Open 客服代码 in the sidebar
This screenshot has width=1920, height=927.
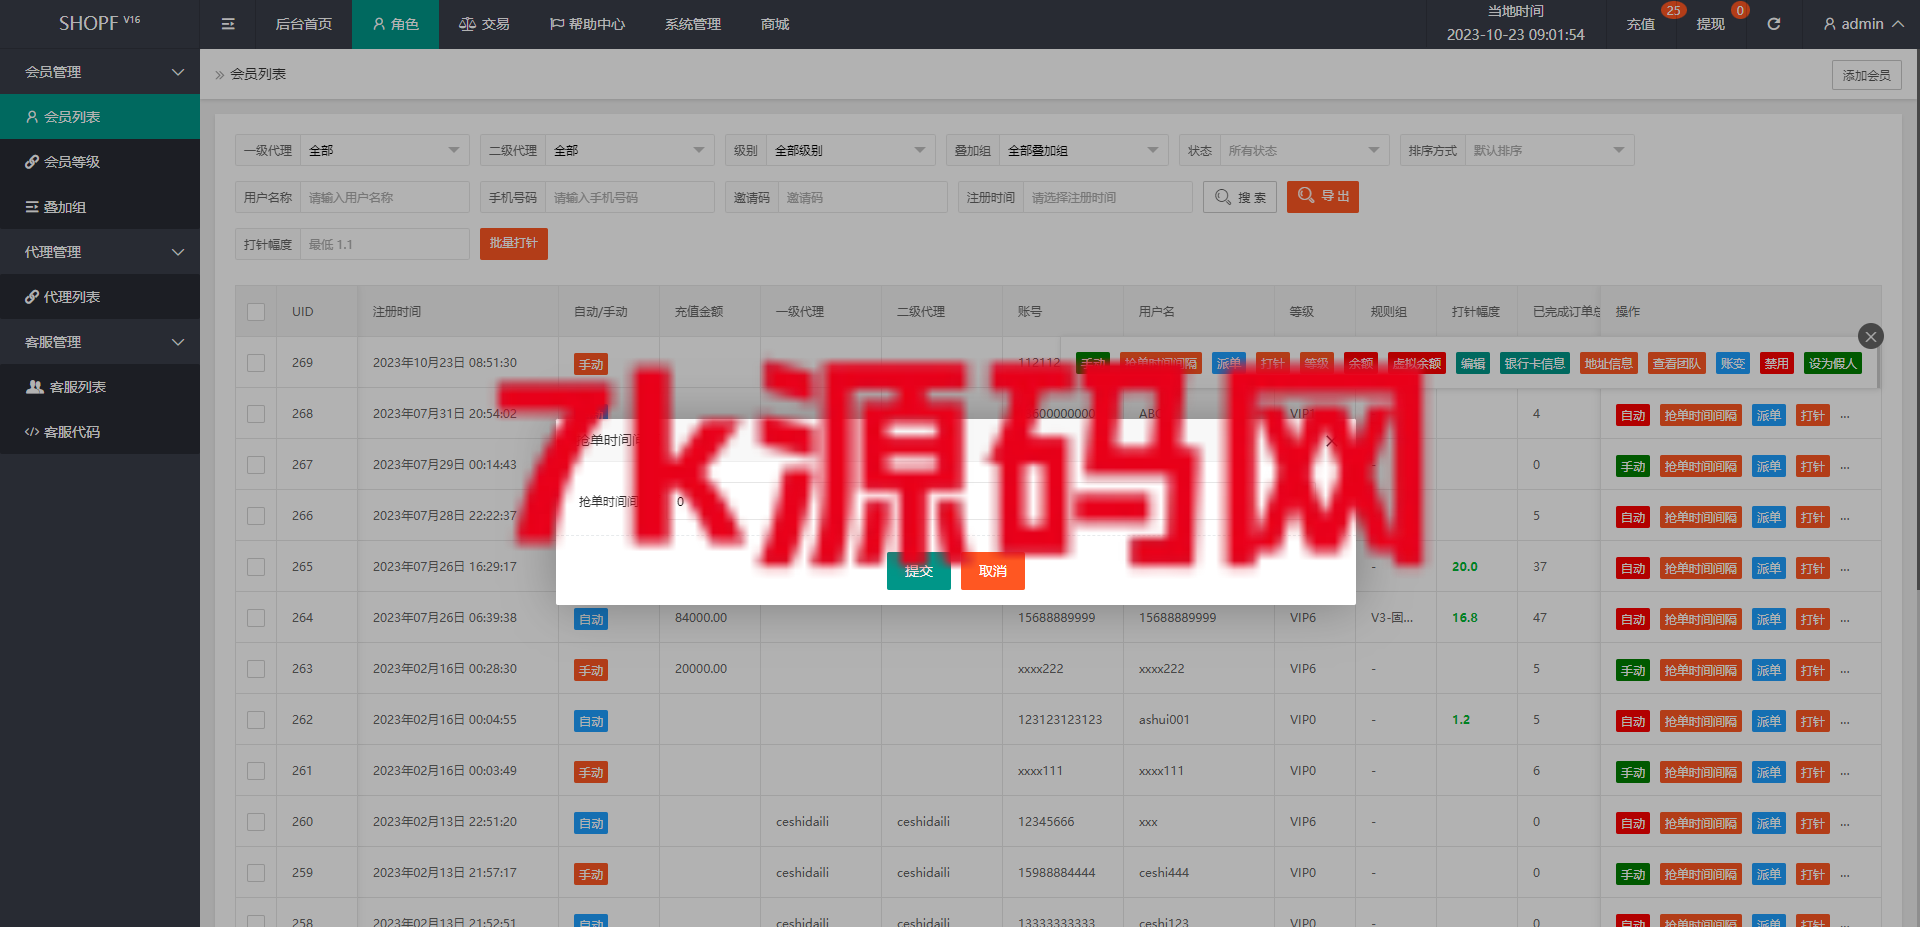pos(100,432)
